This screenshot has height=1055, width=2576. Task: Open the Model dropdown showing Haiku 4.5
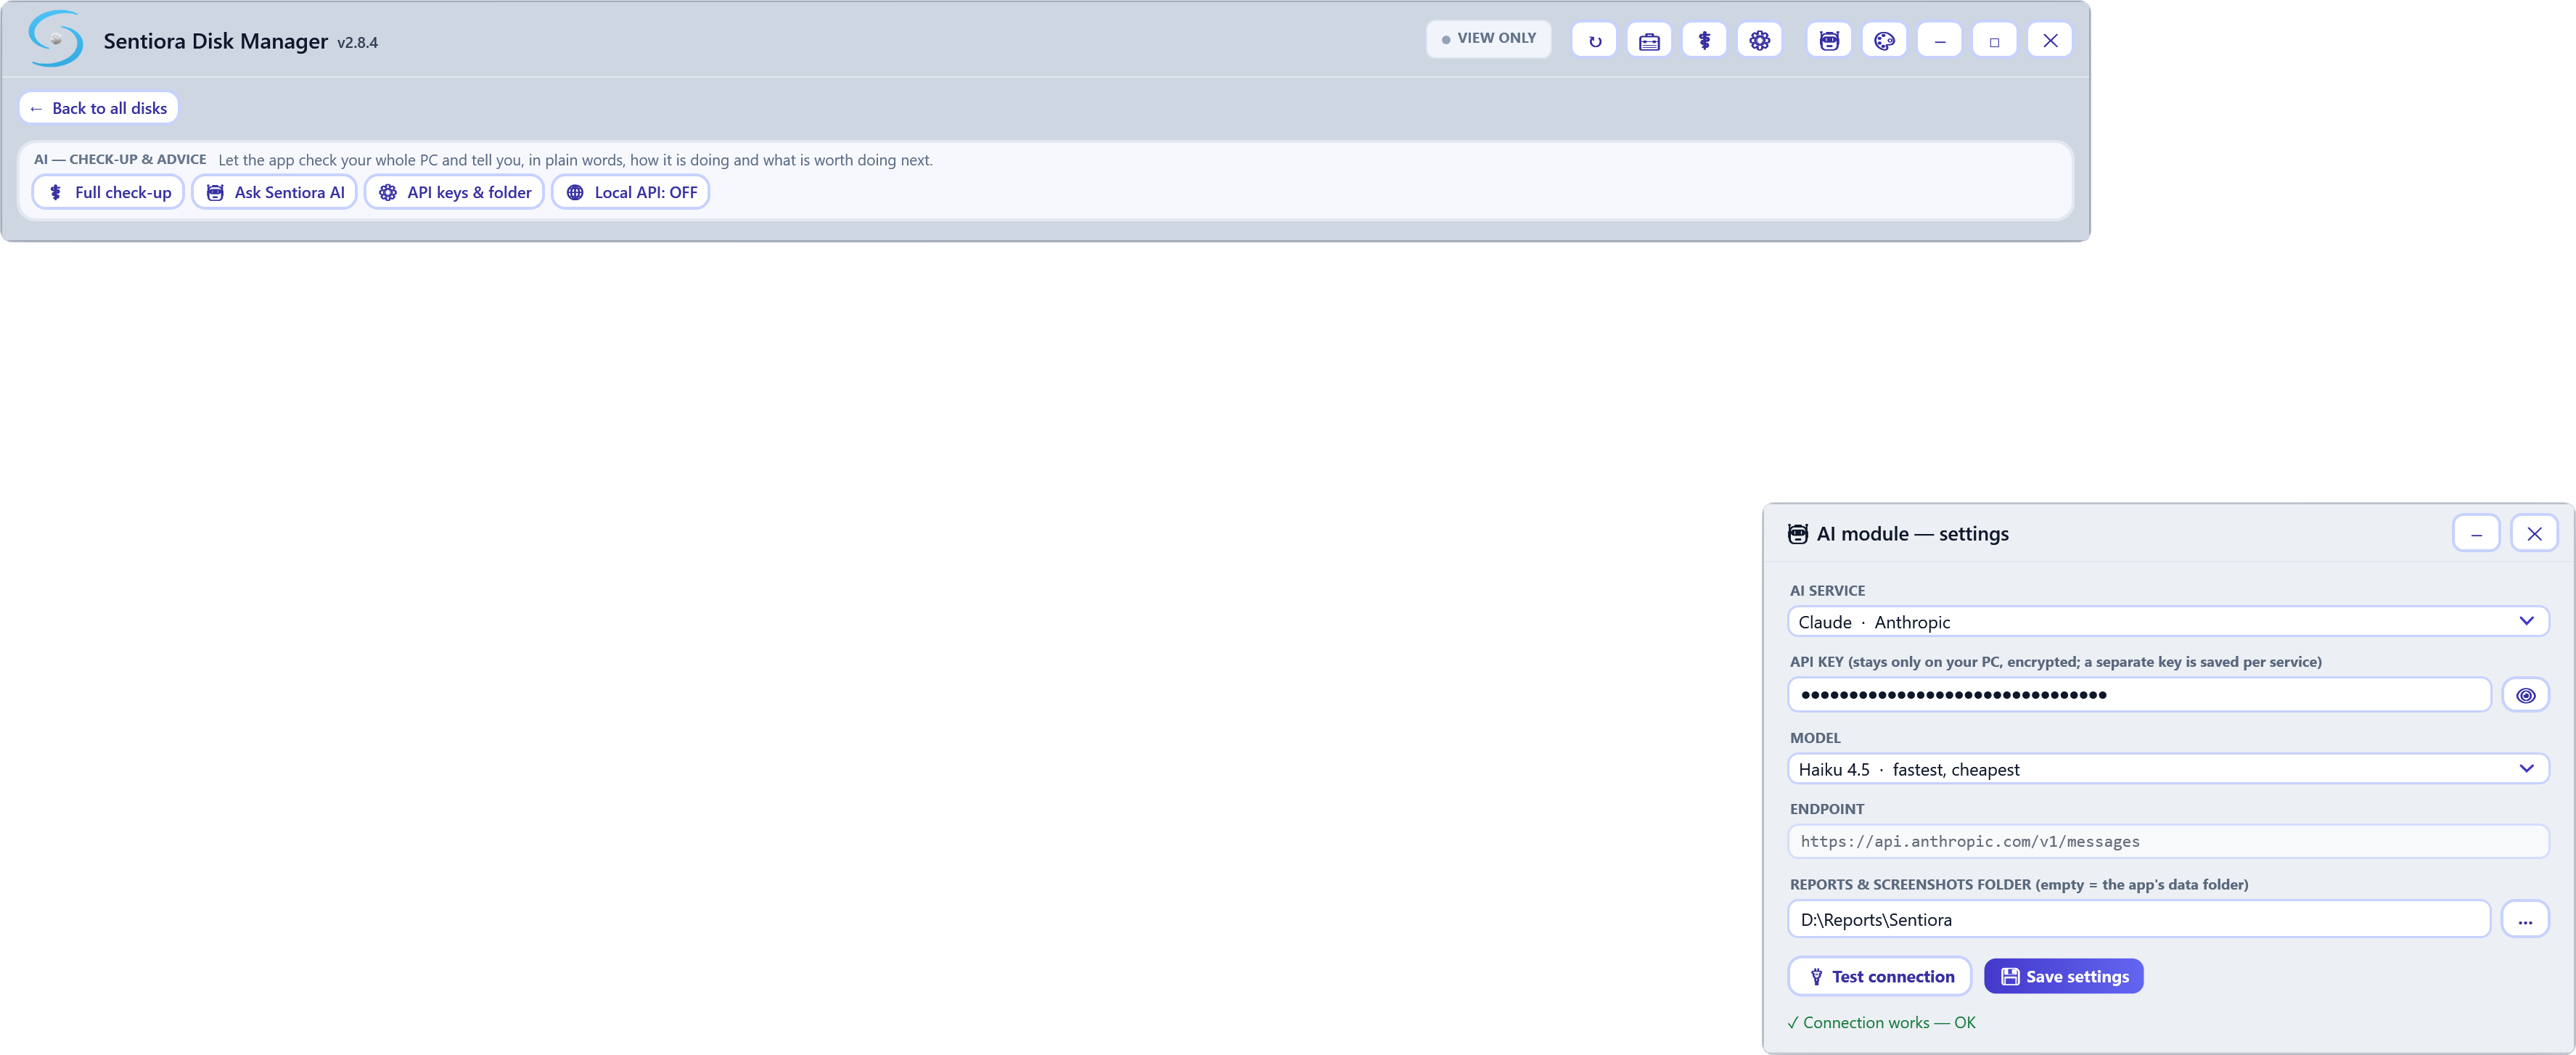click(x=2168, y=769)
